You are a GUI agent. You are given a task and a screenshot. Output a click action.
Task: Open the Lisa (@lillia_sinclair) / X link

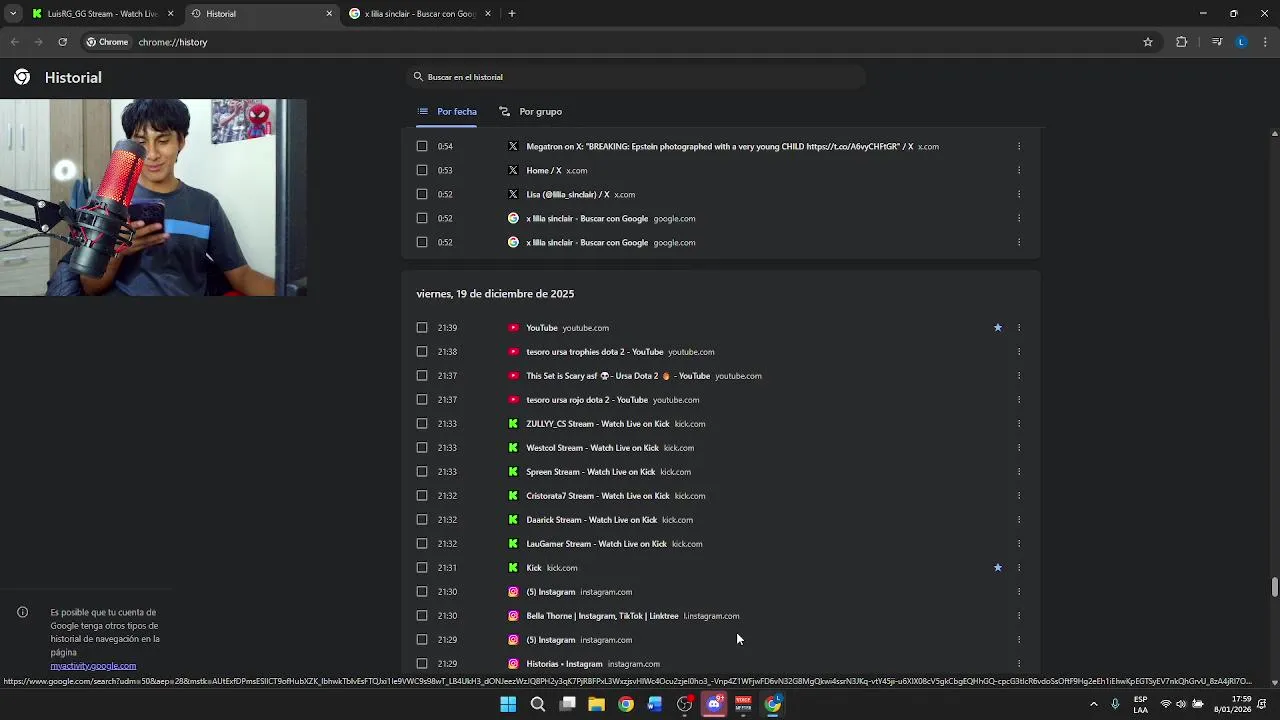(x=568, y=194)
